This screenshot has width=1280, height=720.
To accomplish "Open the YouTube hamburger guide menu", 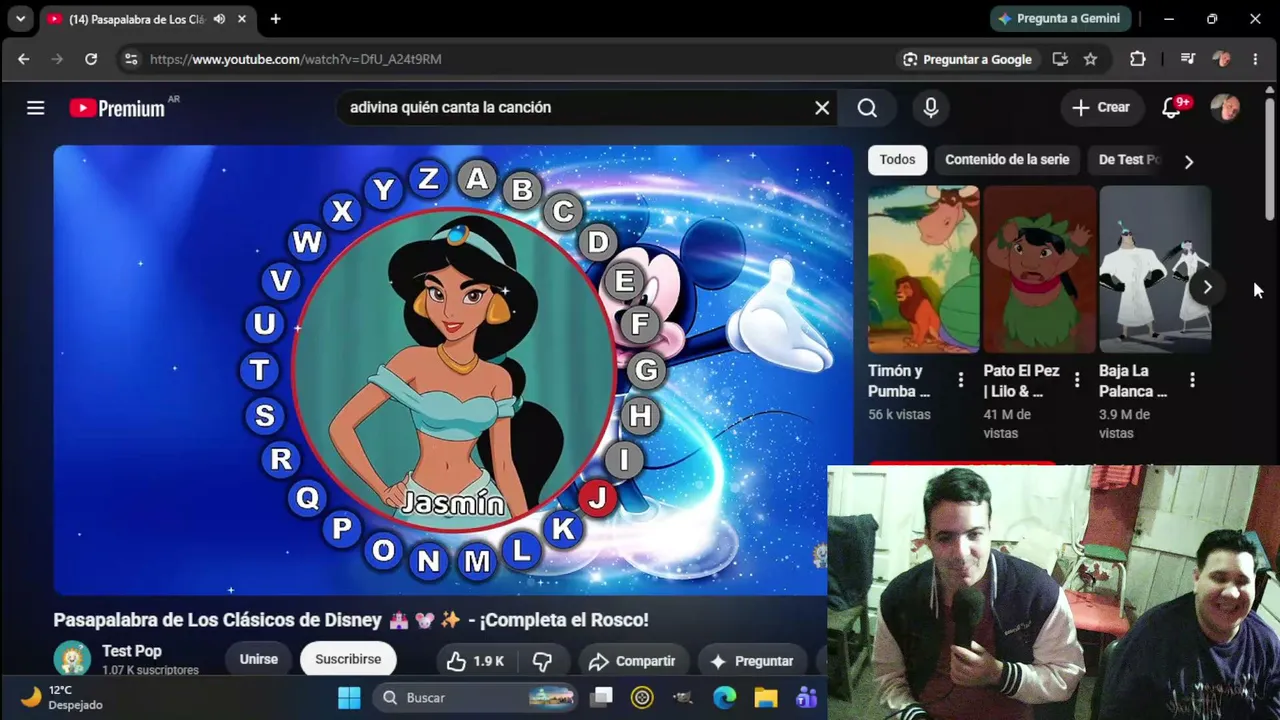I will pos(36,108).
